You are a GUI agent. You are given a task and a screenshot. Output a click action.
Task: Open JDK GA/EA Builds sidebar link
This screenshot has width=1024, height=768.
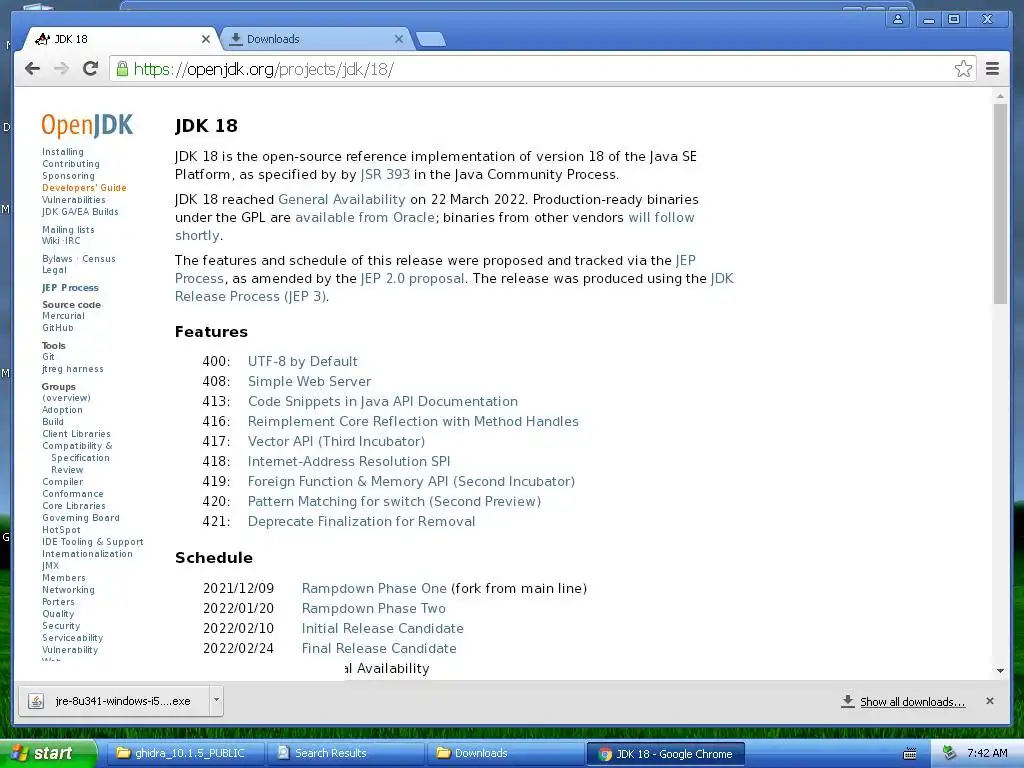[x=80, y=212]
